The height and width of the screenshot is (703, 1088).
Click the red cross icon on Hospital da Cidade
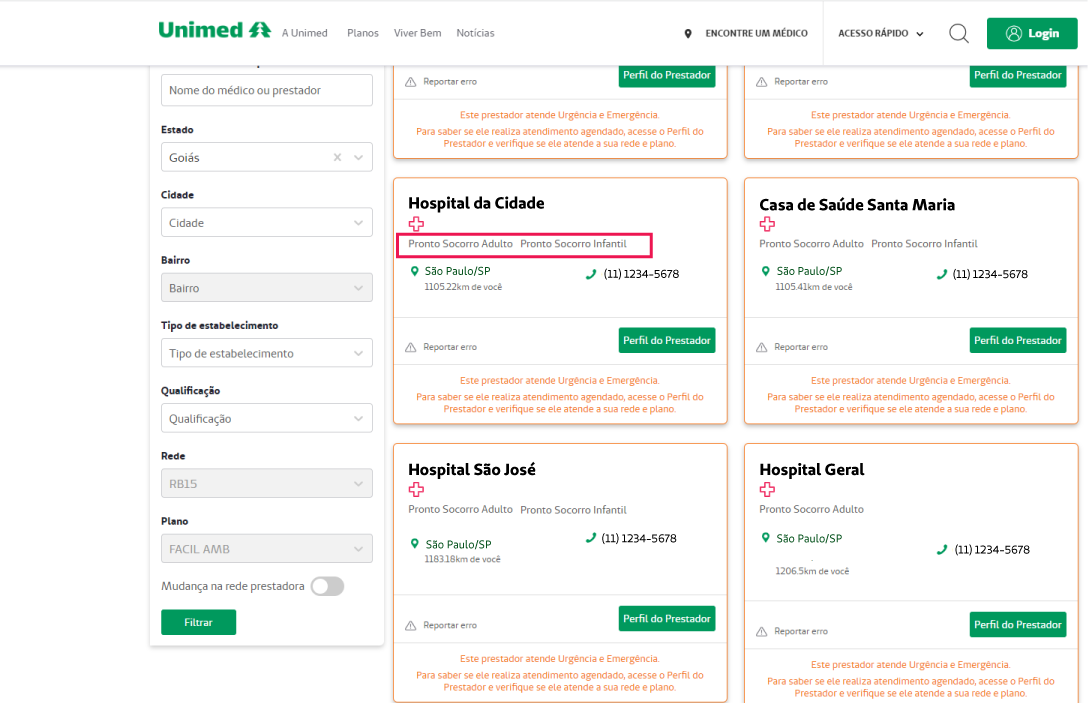click(x=416, y=223)
